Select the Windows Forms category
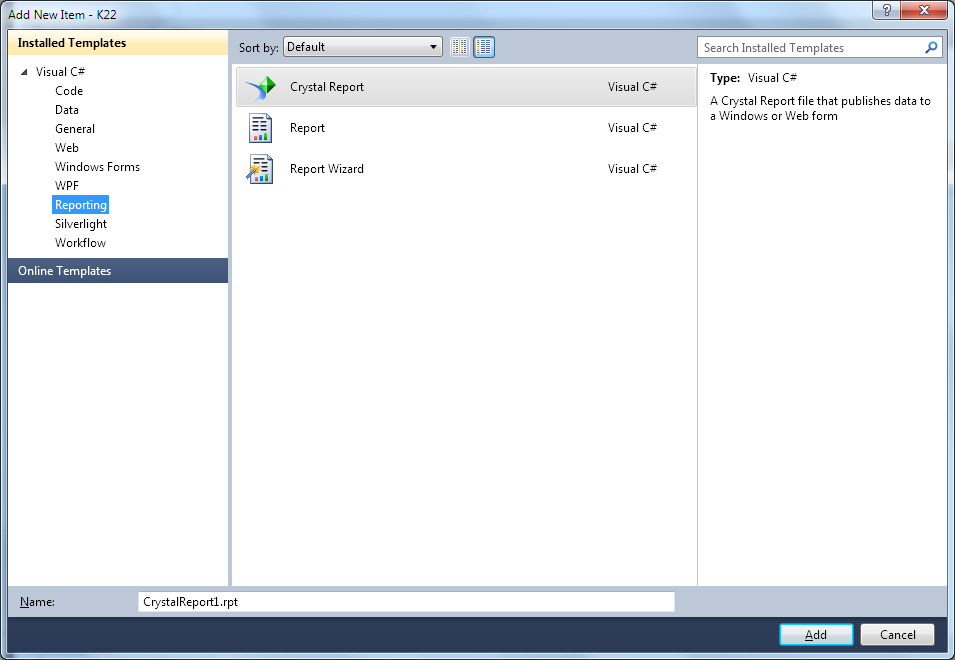 coord(97,167)
